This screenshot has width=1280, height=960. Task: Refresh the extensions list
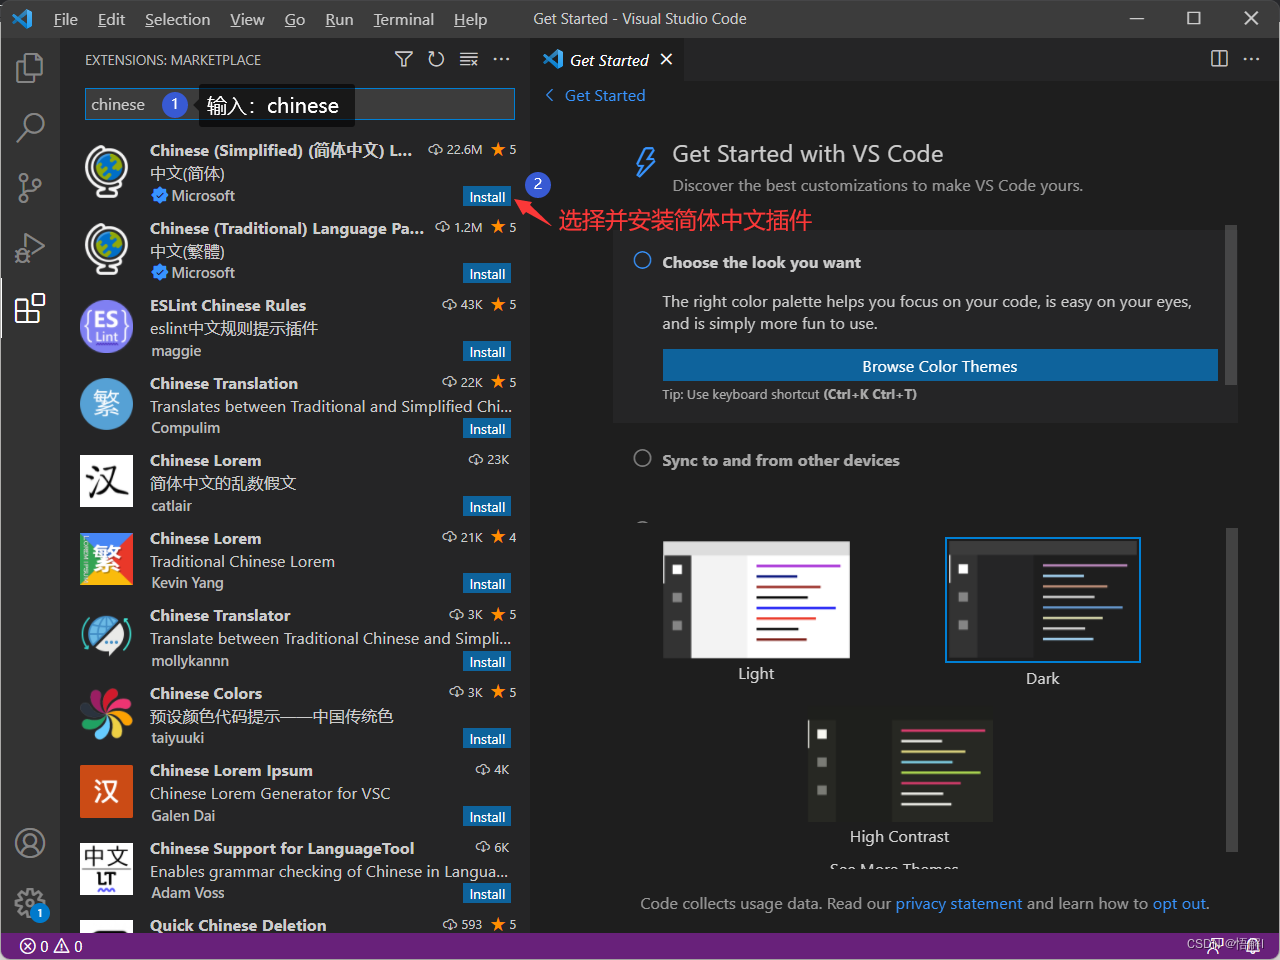pos(436,60)
